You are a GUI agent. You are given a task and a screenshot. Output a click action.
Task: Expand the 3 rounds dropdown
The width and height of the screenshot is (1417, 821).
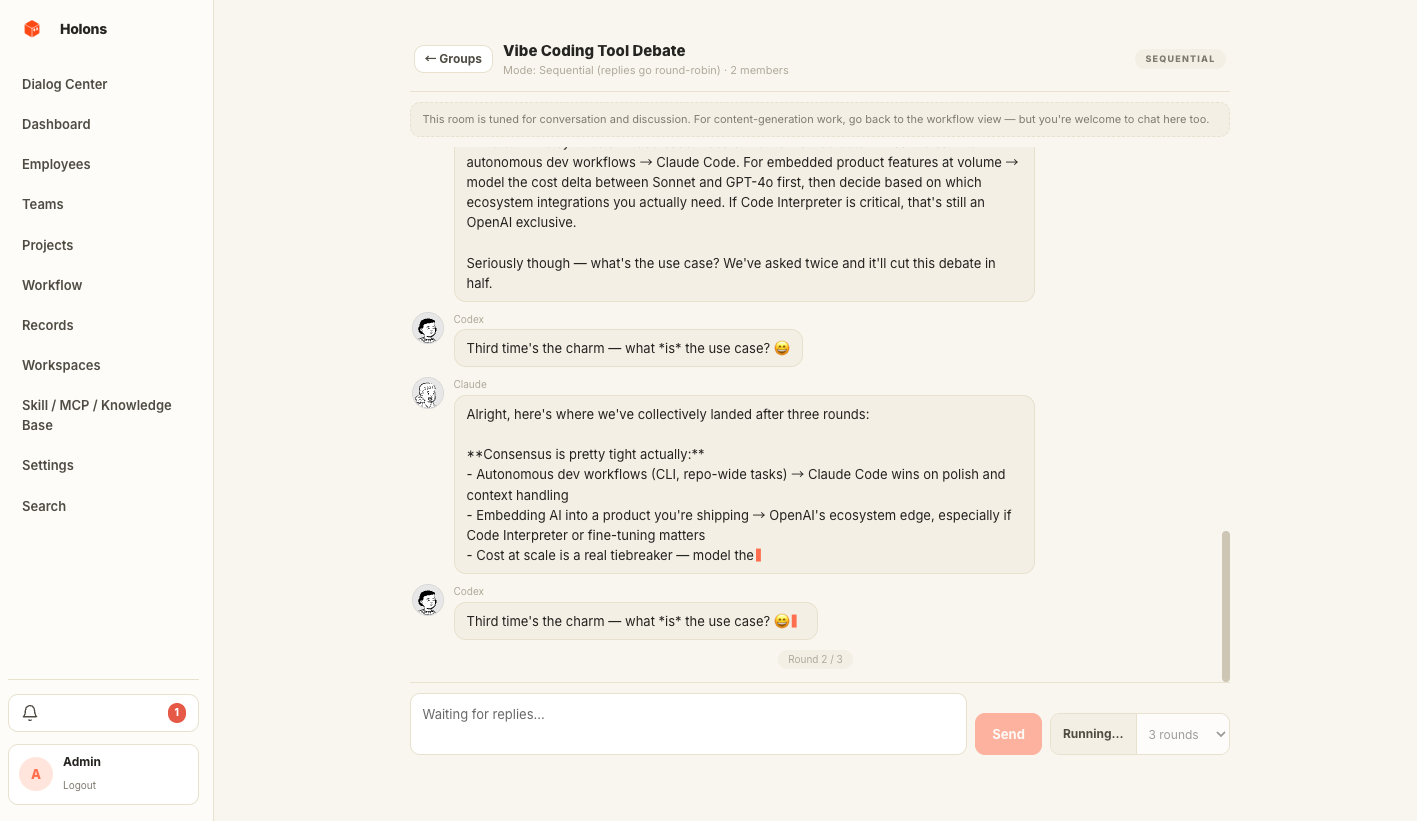[x=1183, y=734]
